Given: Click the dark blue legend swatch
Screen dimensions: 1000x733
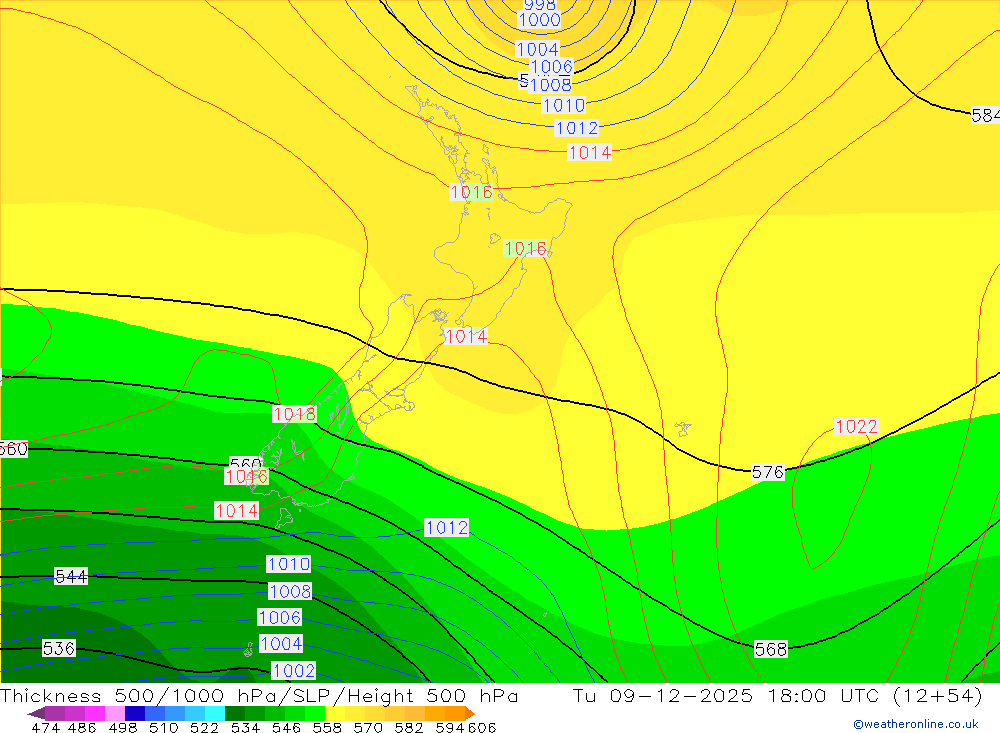Looking at the screenshot, I should click(135, 713).
